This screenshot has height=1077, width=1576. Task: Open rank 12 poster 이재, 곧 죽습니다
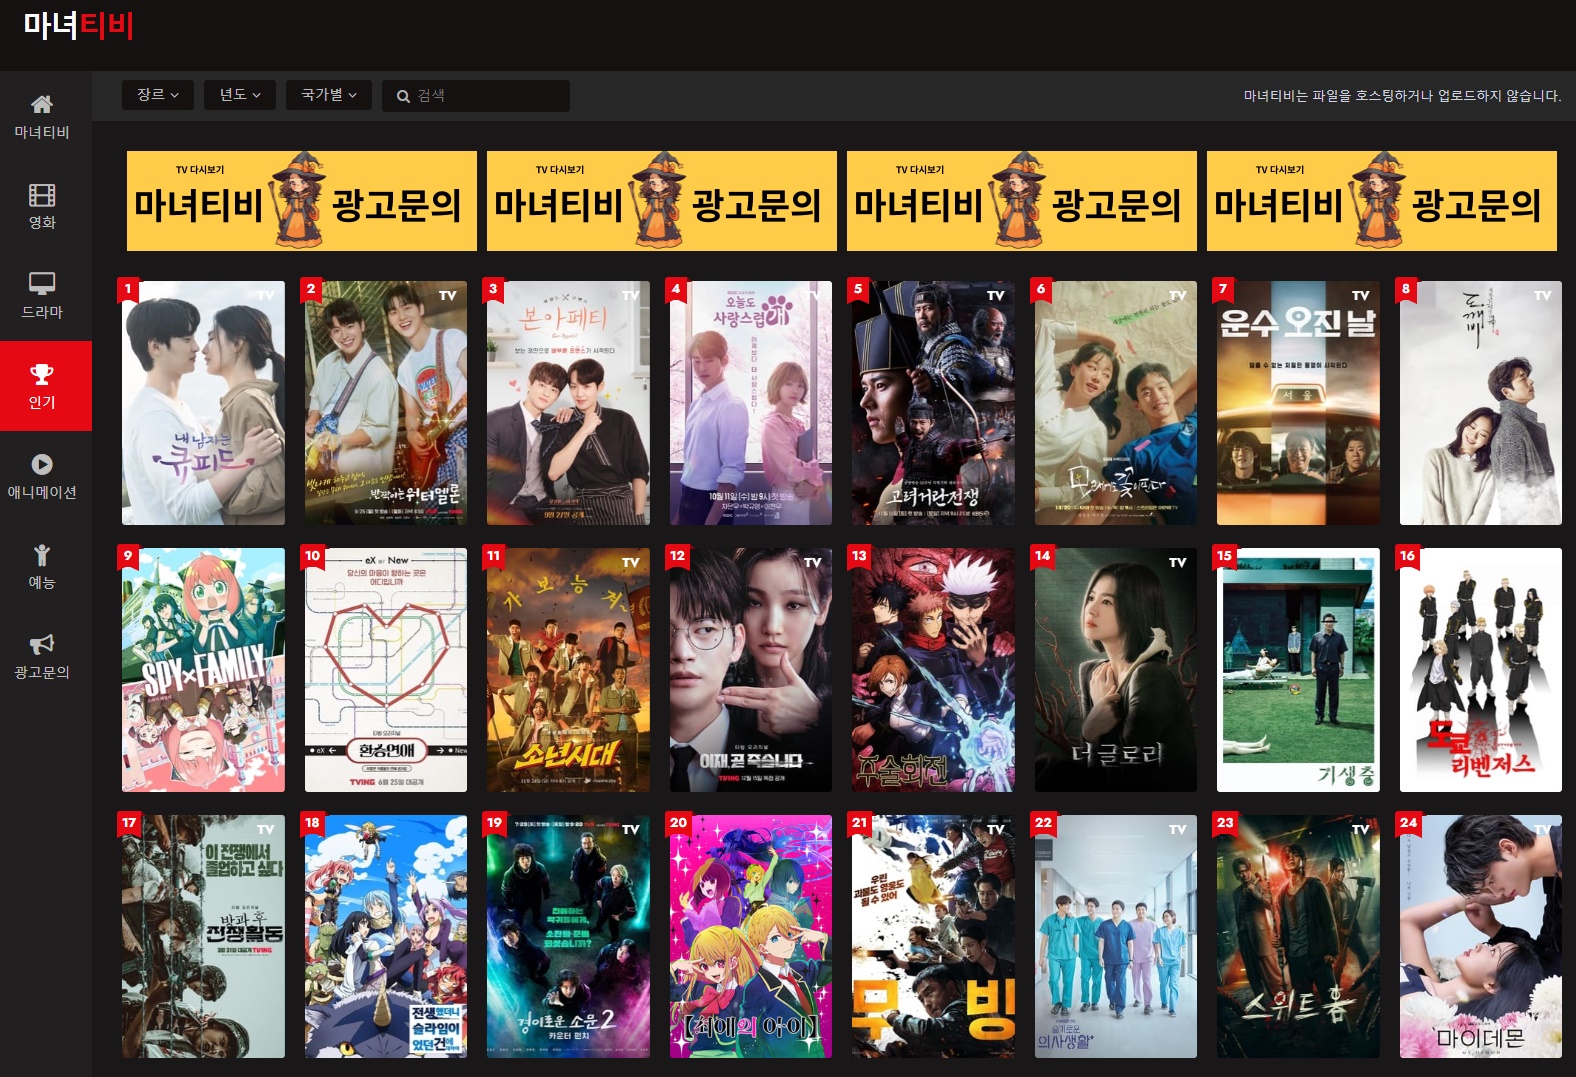[751, 670]
